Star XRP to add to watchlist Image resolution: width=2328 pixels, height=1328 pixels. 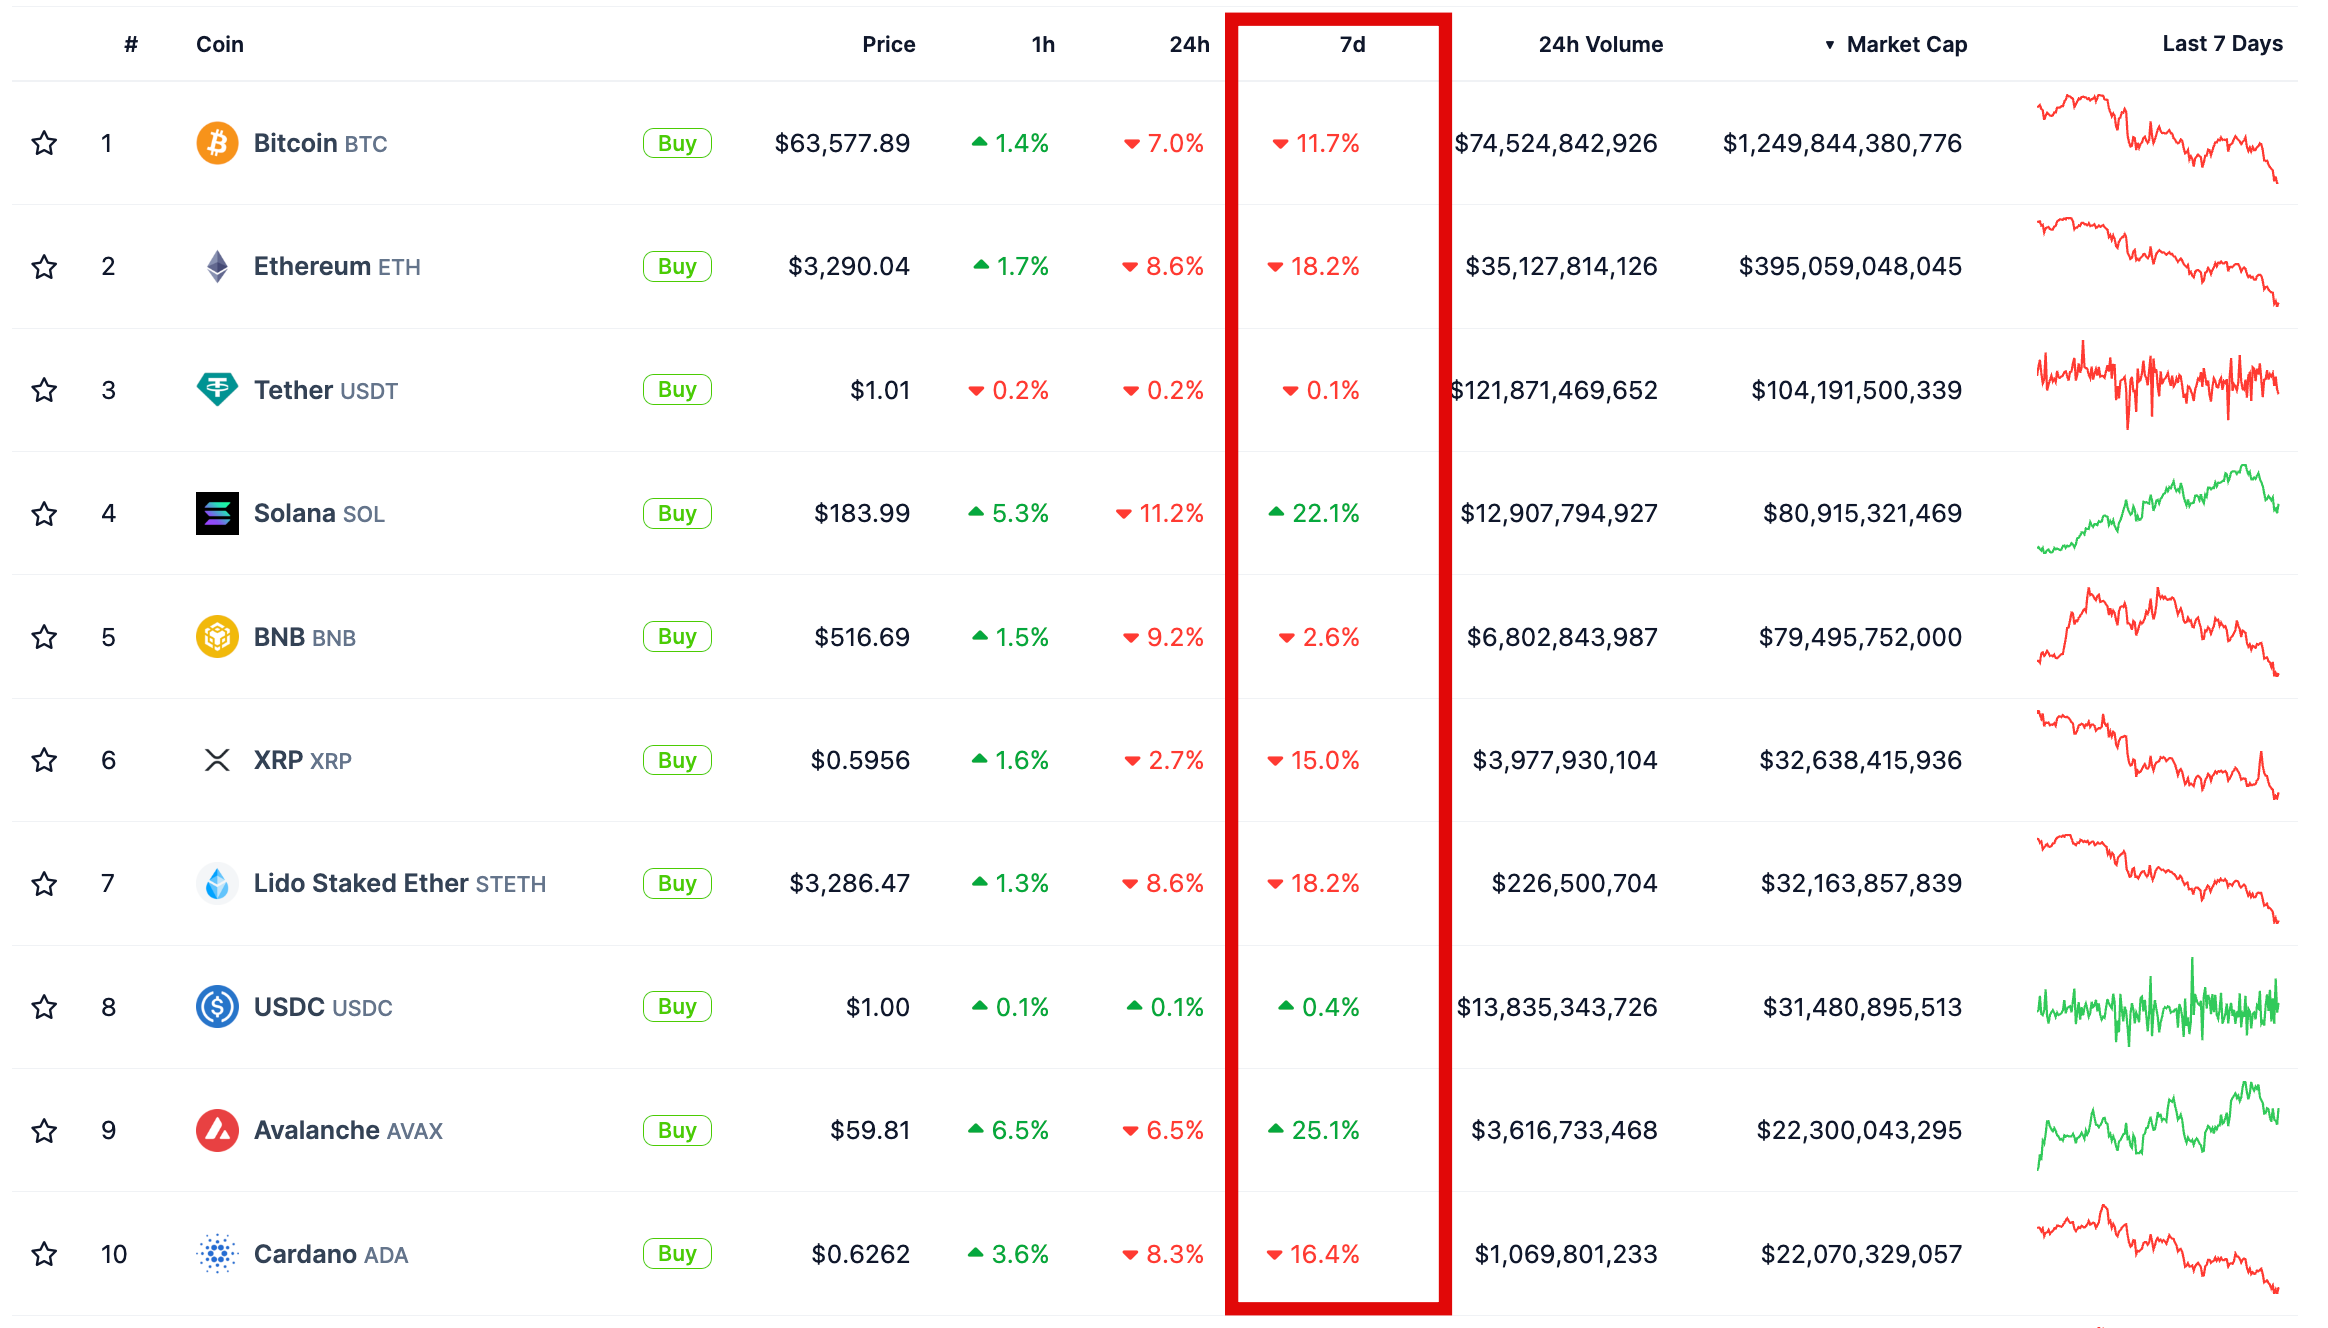point(44,760)
